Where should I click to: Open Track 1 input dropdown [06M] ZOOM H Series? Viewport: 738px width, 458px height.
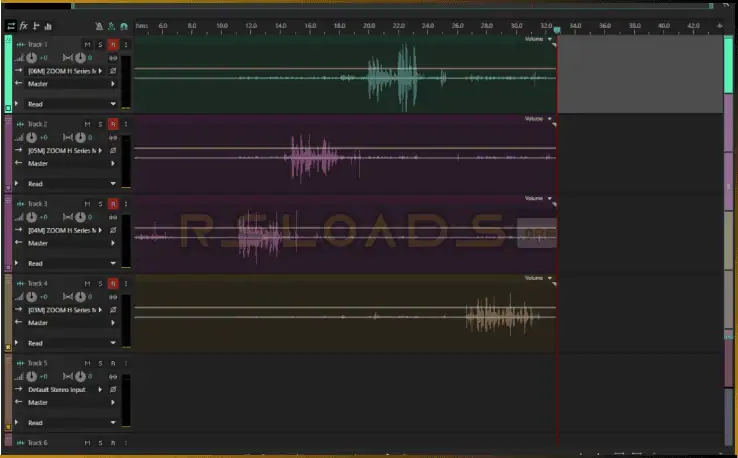click(x=65, y=71)
